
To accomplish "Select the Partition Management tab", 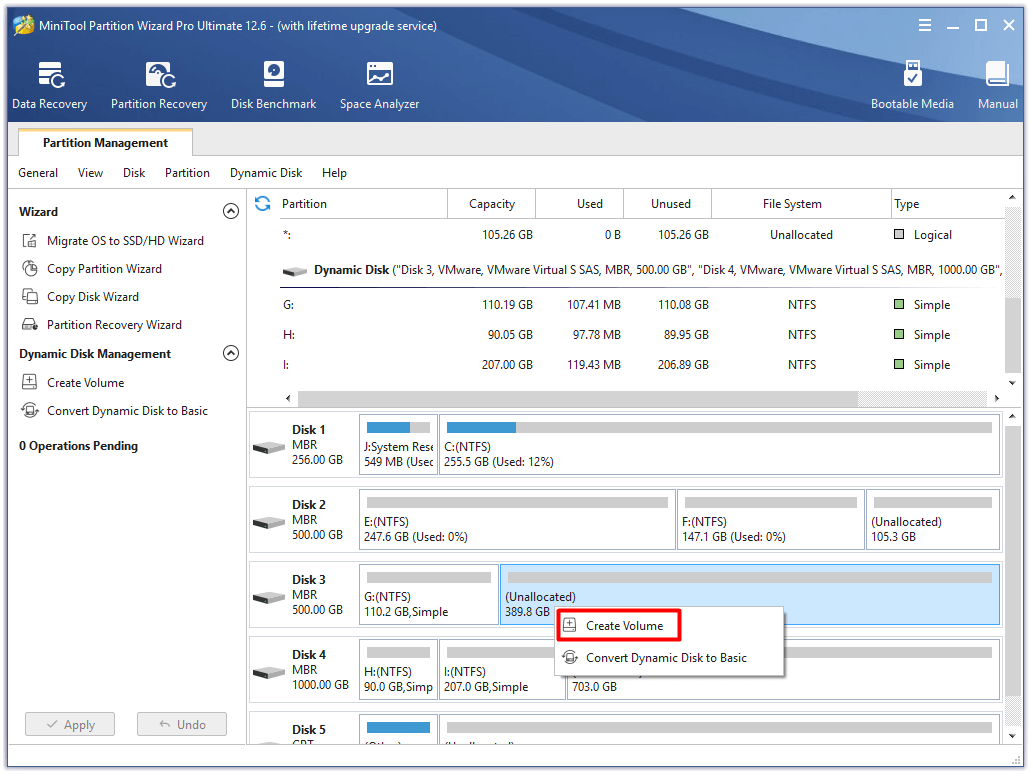I will (x=105, y=142).
